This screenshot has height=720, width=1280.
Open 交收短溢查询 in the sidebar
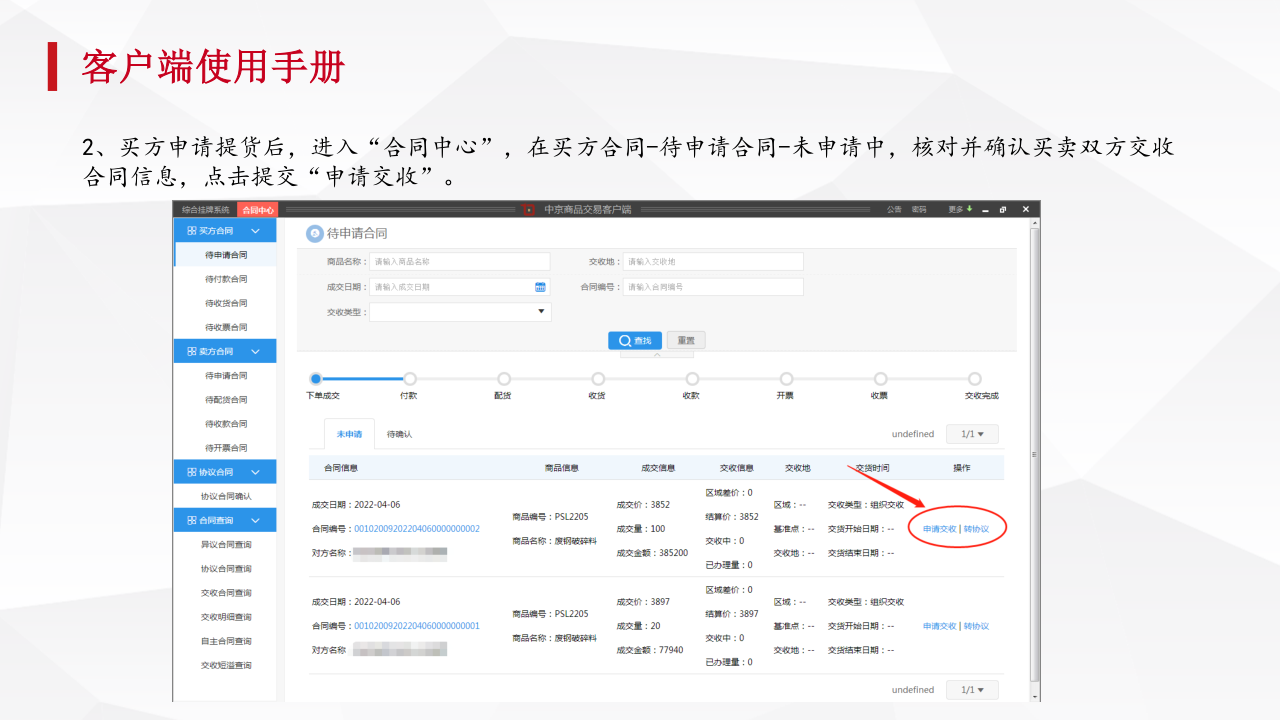pyautogui.click(x=226, y=665)
